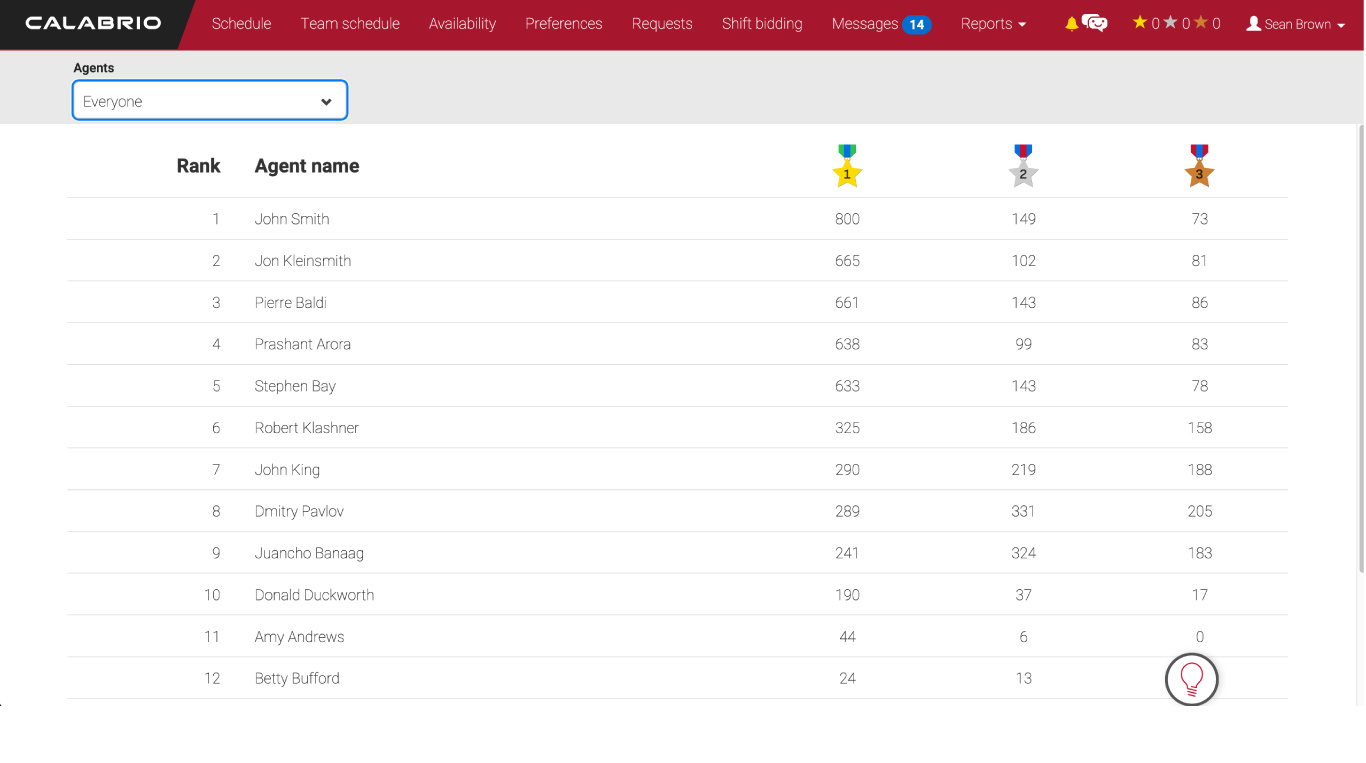Click the silver medal column header
The height and width of the screenshot is (763, 1366).
click(1023, 166)
